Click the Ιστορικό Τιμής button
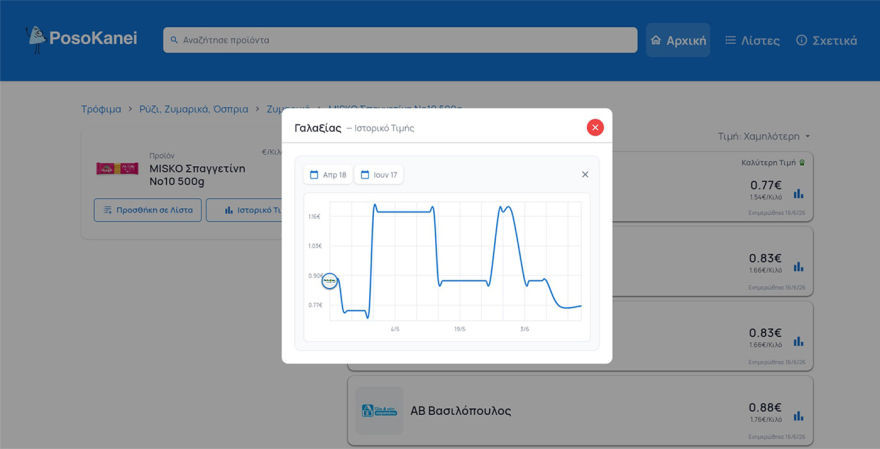Image resolution: width=880 pixels, height=449 pixels. (245, 210)
